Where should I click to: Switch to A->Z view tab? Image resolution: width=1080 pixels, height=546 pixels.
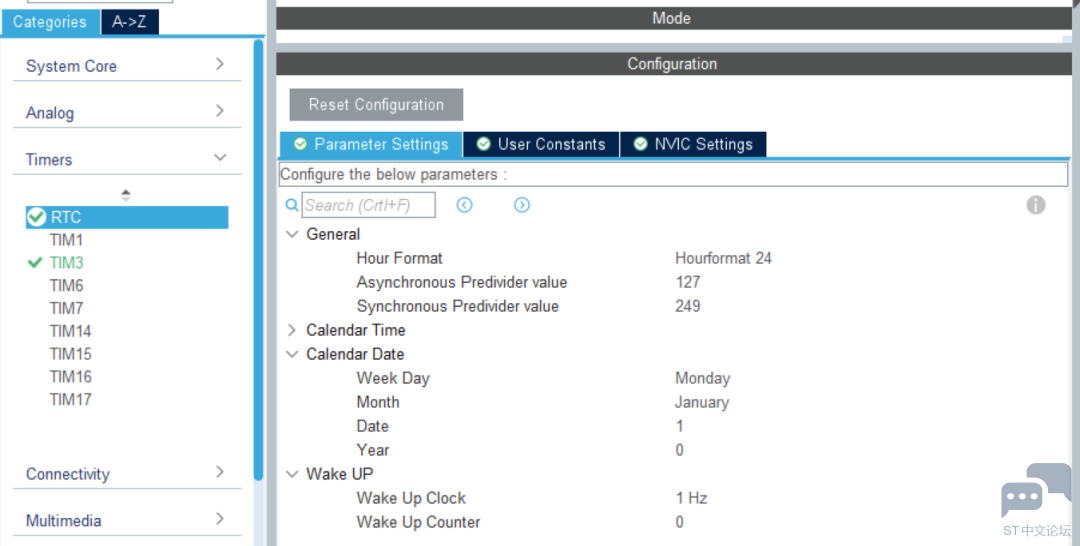(129, 22)
